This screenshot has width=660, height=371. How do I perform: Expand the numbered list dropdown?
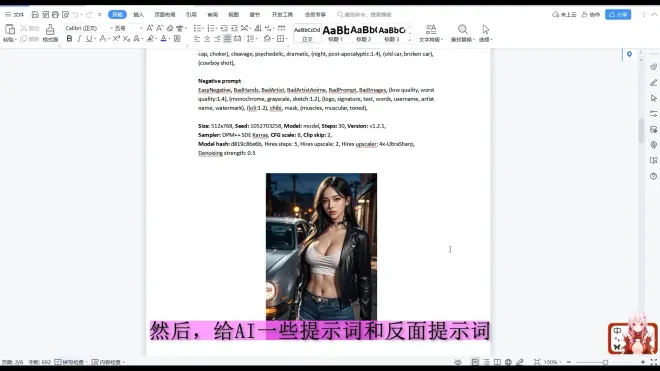pos(217,28)
